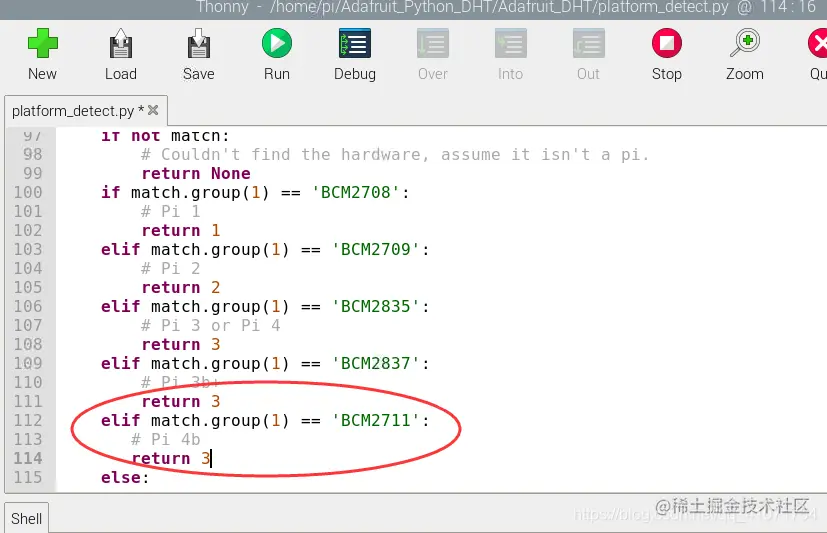
Task: Close the platform_detect.py tab
Action: click(153, 110)
